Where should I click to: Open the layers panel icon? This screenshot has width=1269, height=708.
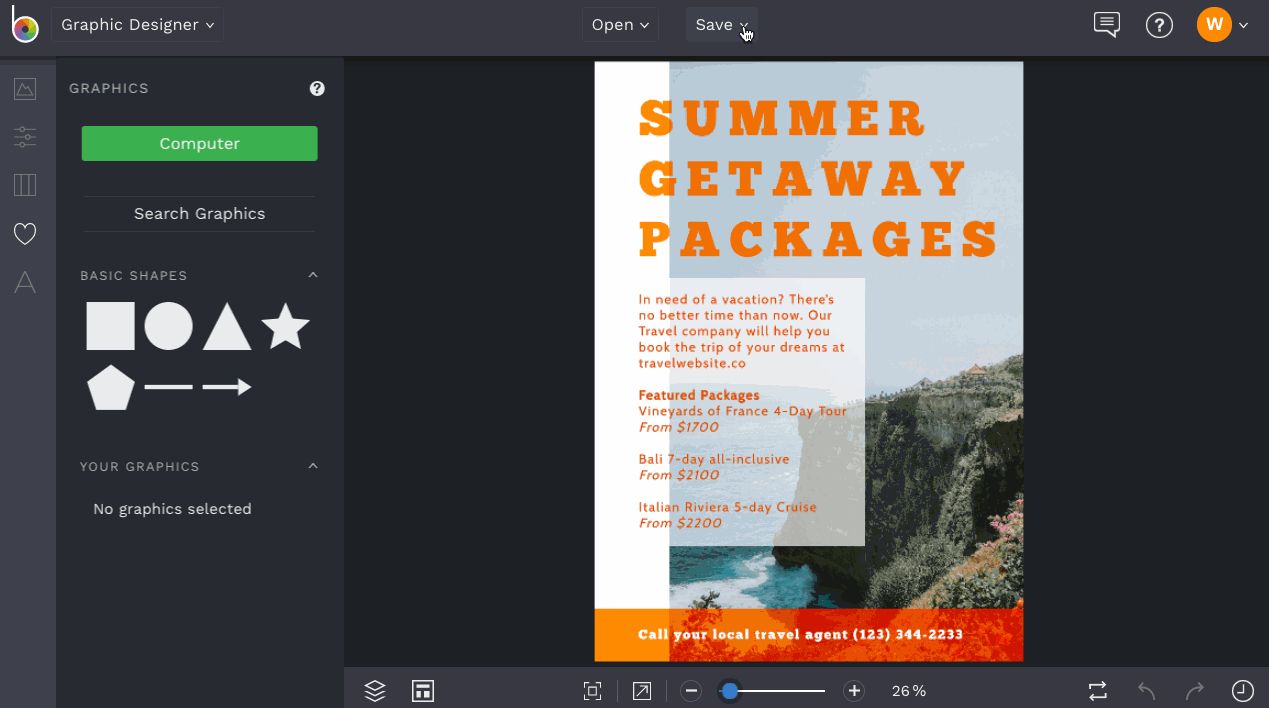(375, 691)
